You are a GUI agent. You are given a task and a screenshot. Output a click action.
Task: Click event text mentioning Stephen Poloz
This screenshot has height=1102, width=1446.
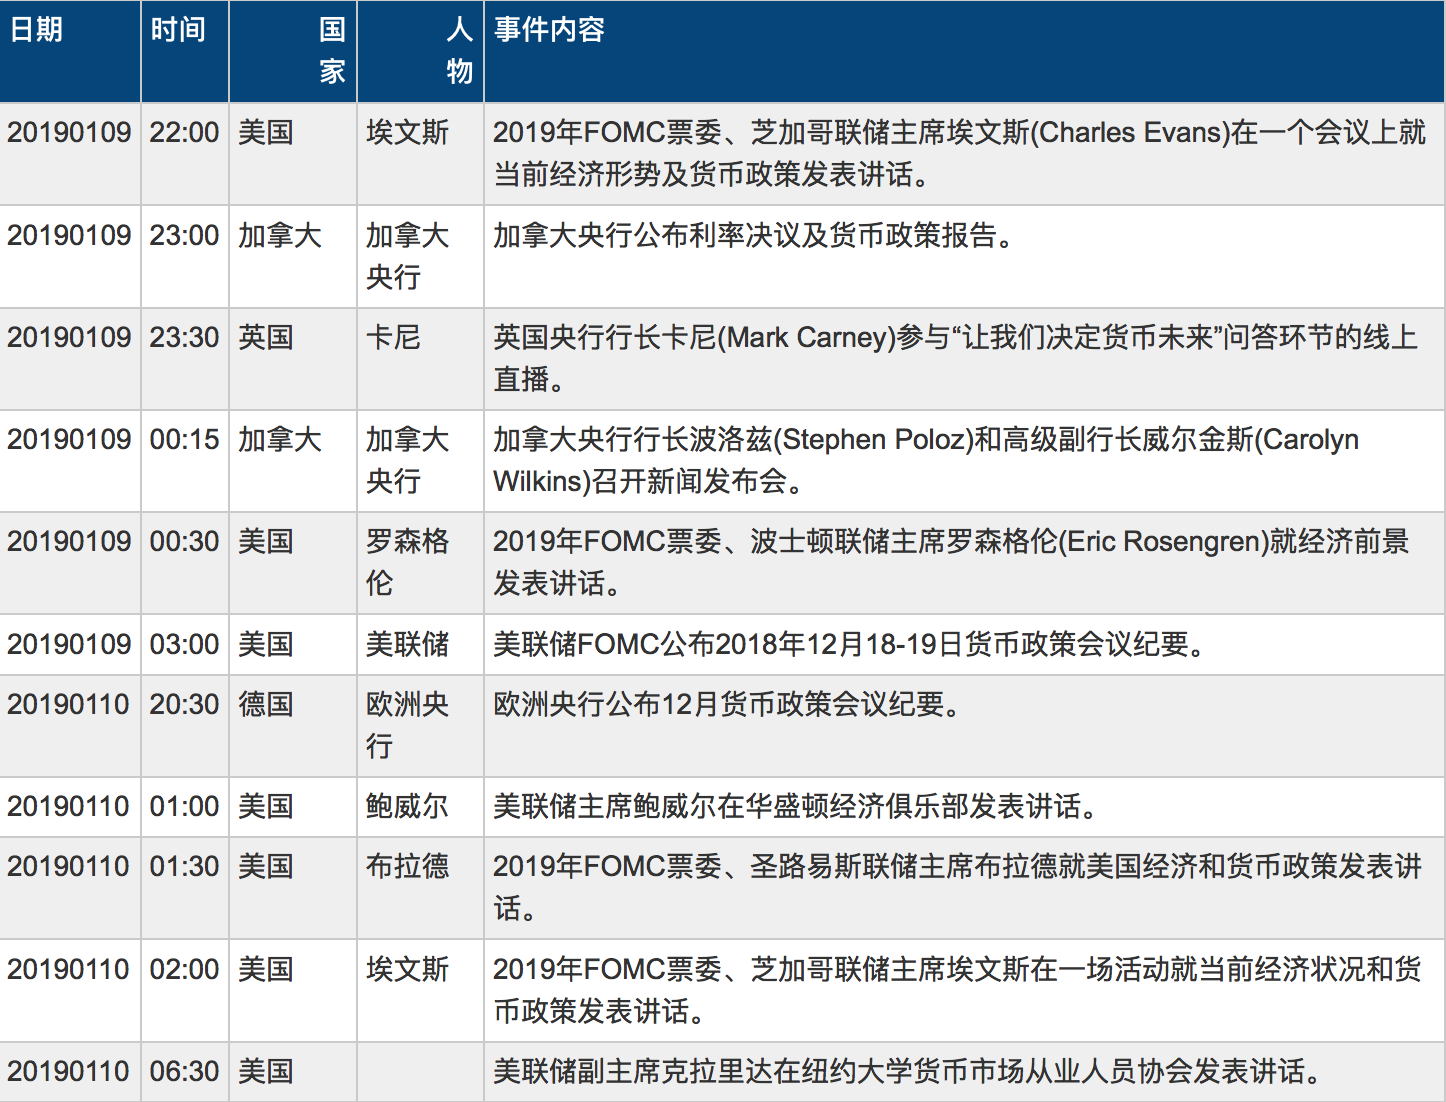(926, 460)
